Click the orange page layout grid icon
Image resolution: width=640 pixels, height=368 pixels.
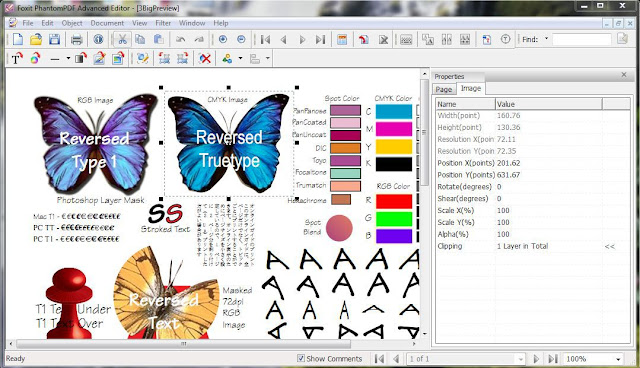click(342, 40)
